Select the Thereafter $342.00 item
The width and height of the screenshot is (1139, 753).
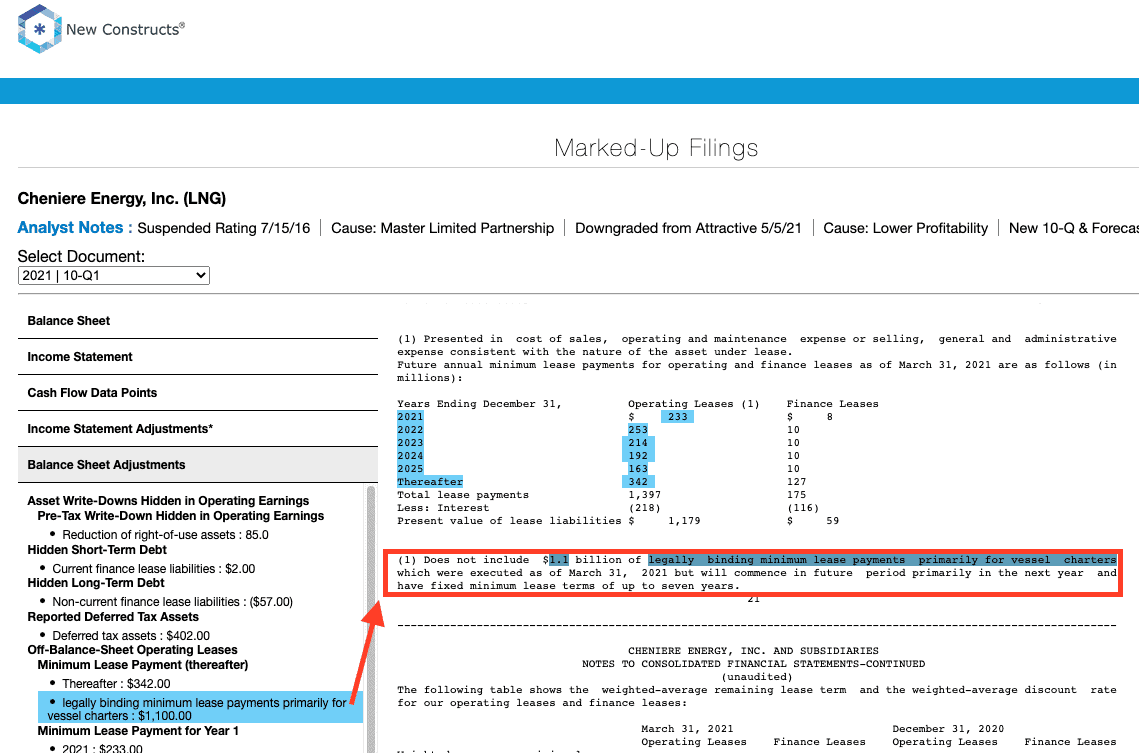coord(116,683)
